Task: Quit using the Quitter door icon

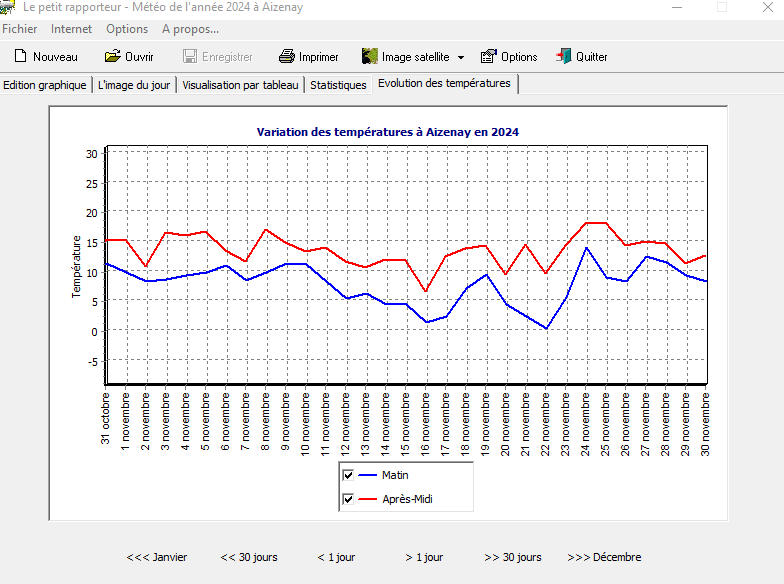Action: coord(564,57)
